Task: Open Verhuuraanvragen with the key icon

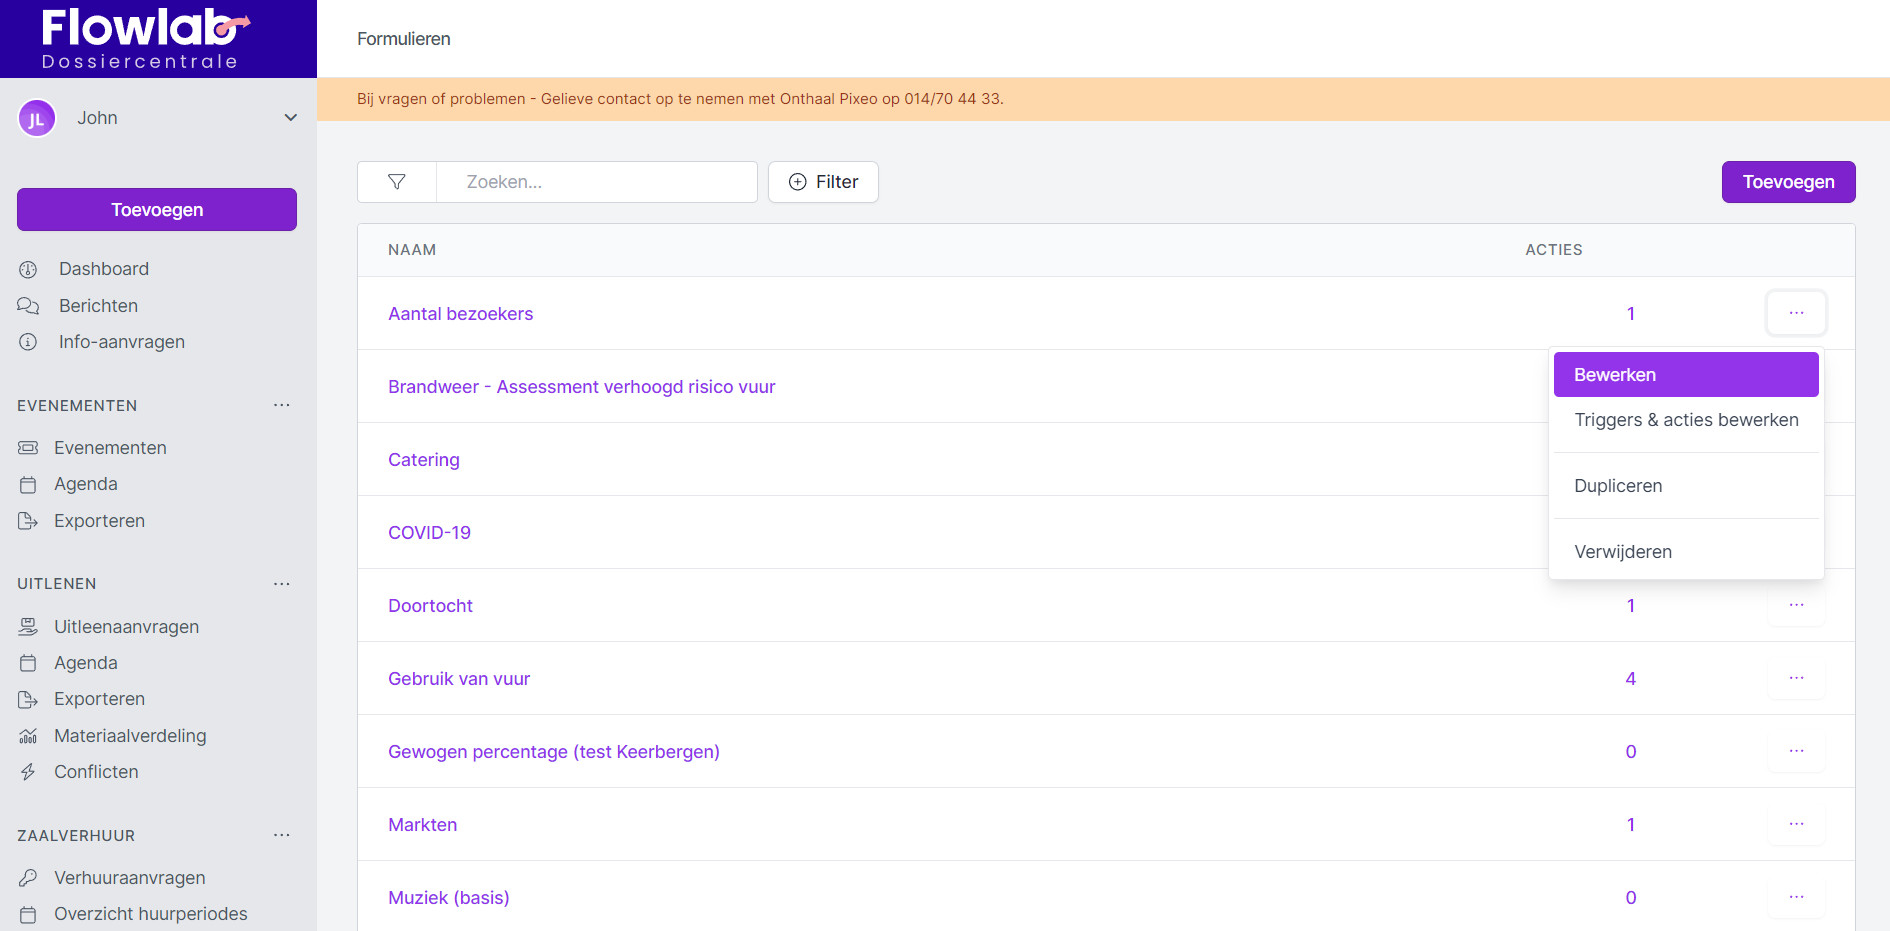Action: coord(129,878)
